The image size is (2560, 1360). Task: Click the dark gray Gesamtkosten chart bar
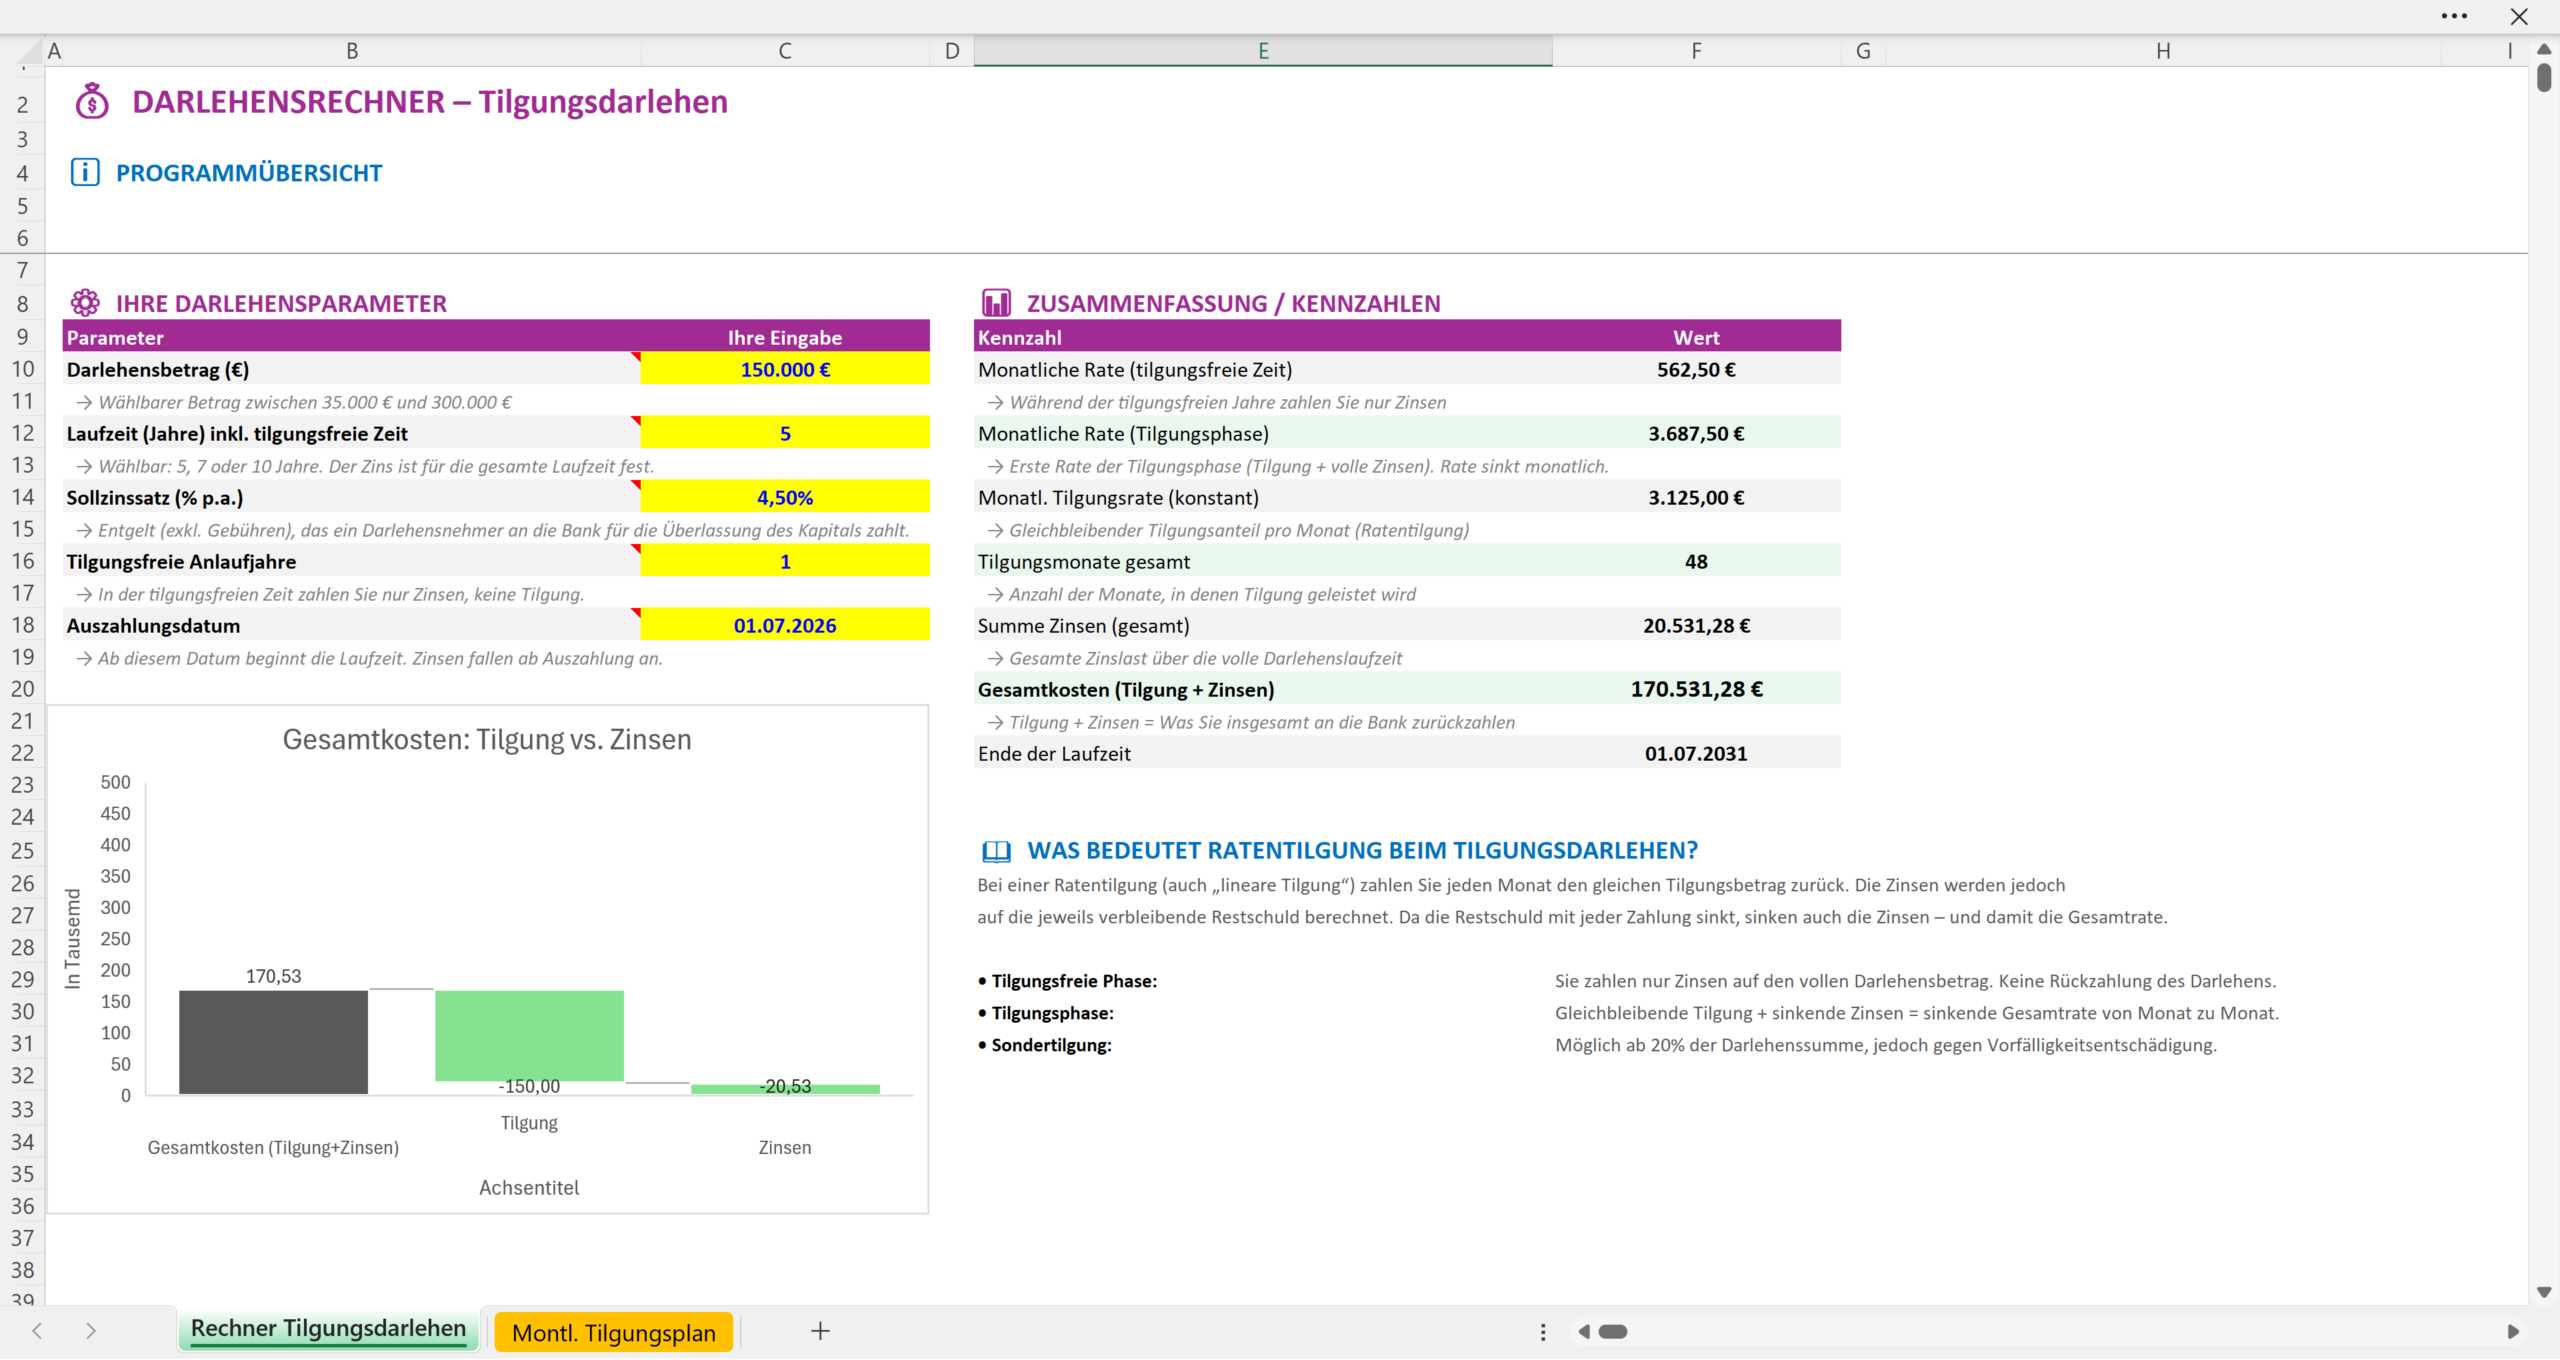(273, 1041)
